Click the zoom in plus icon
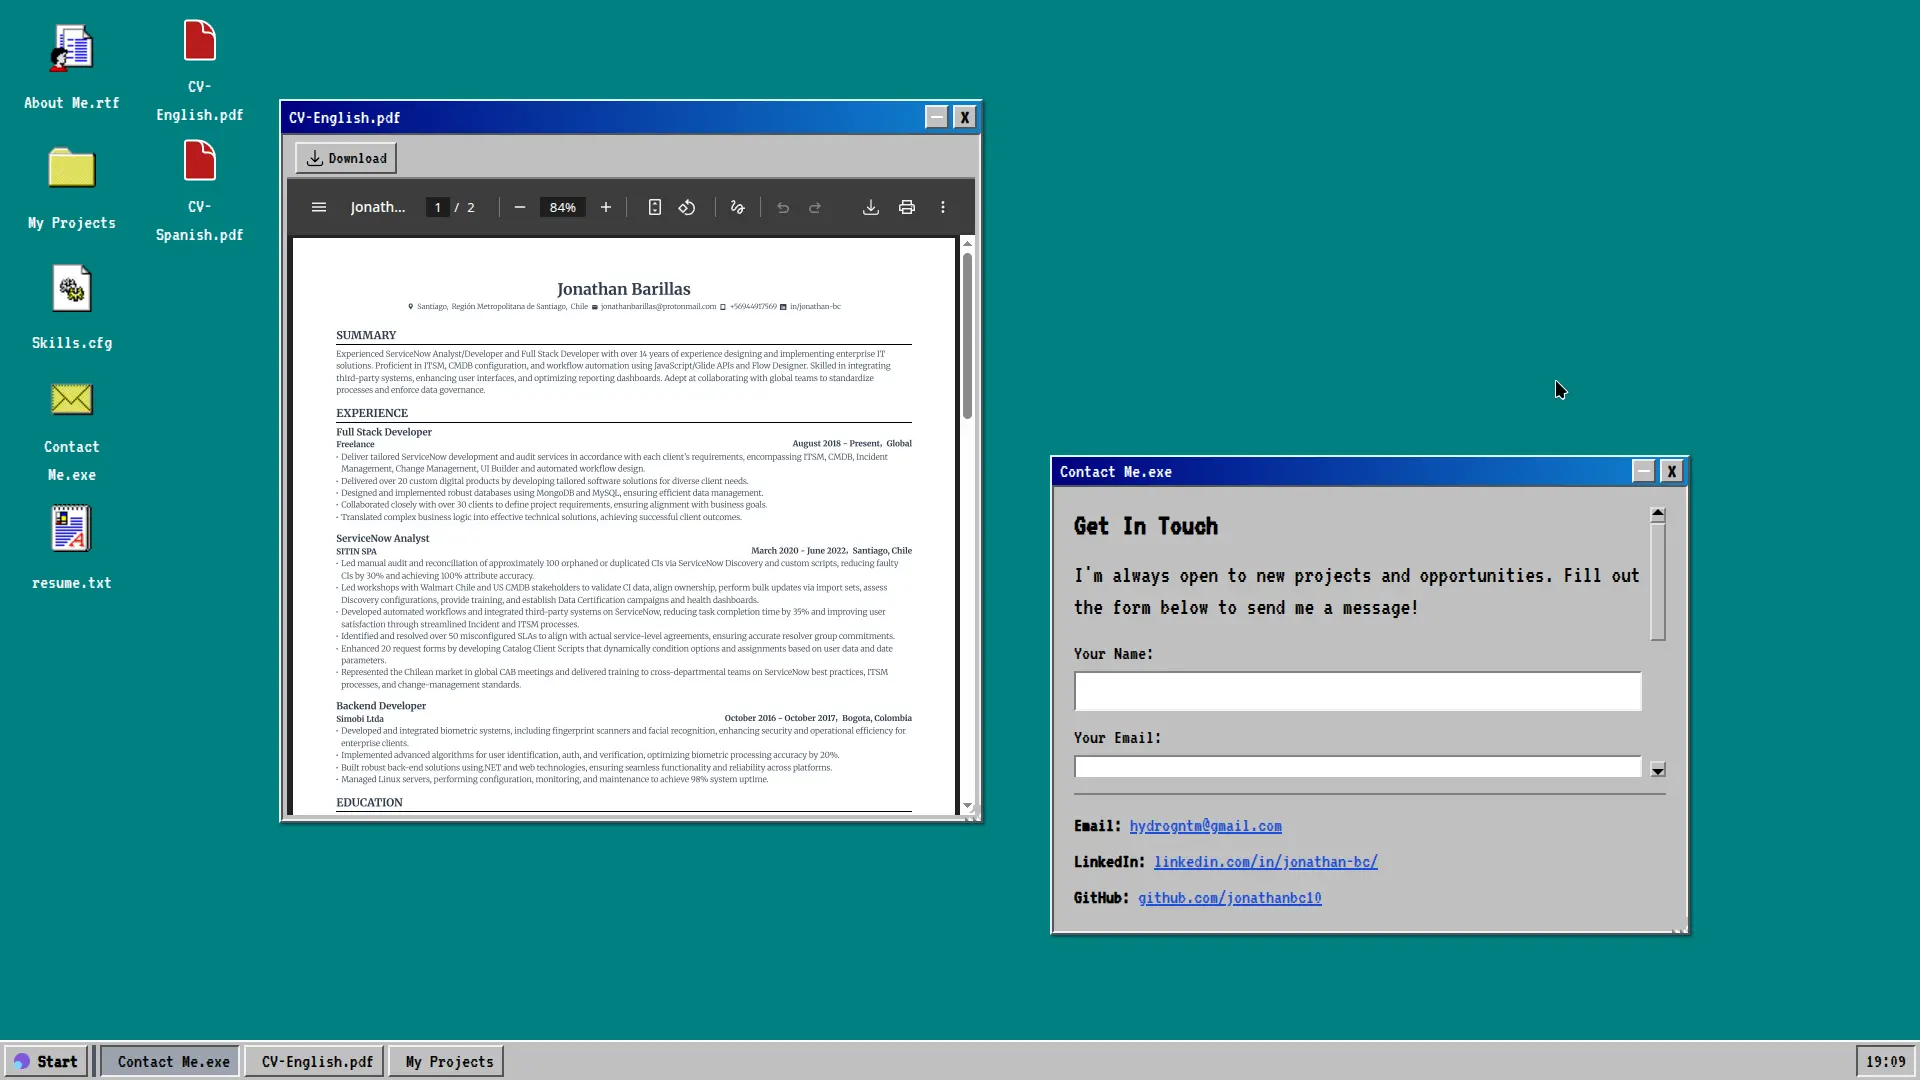 point(606,207)
